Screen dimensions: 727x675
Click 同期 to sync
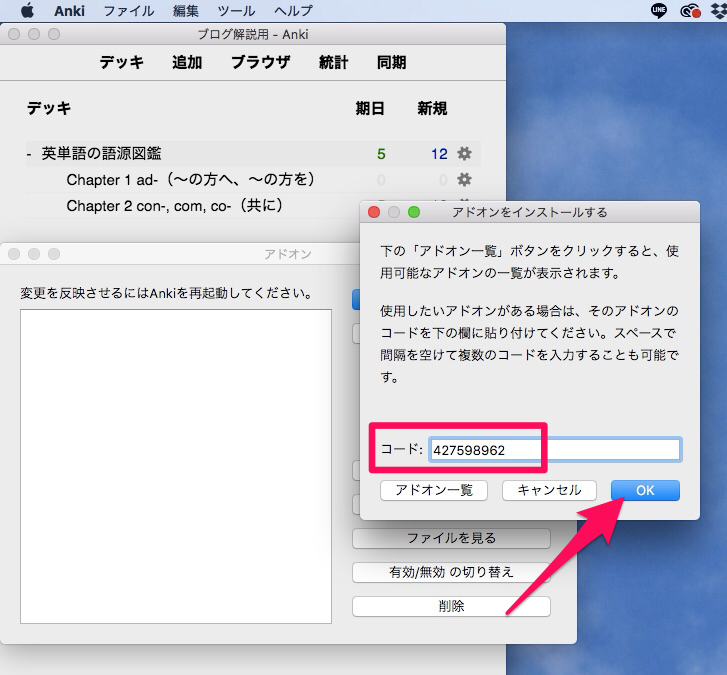click(x=392, y=62)
